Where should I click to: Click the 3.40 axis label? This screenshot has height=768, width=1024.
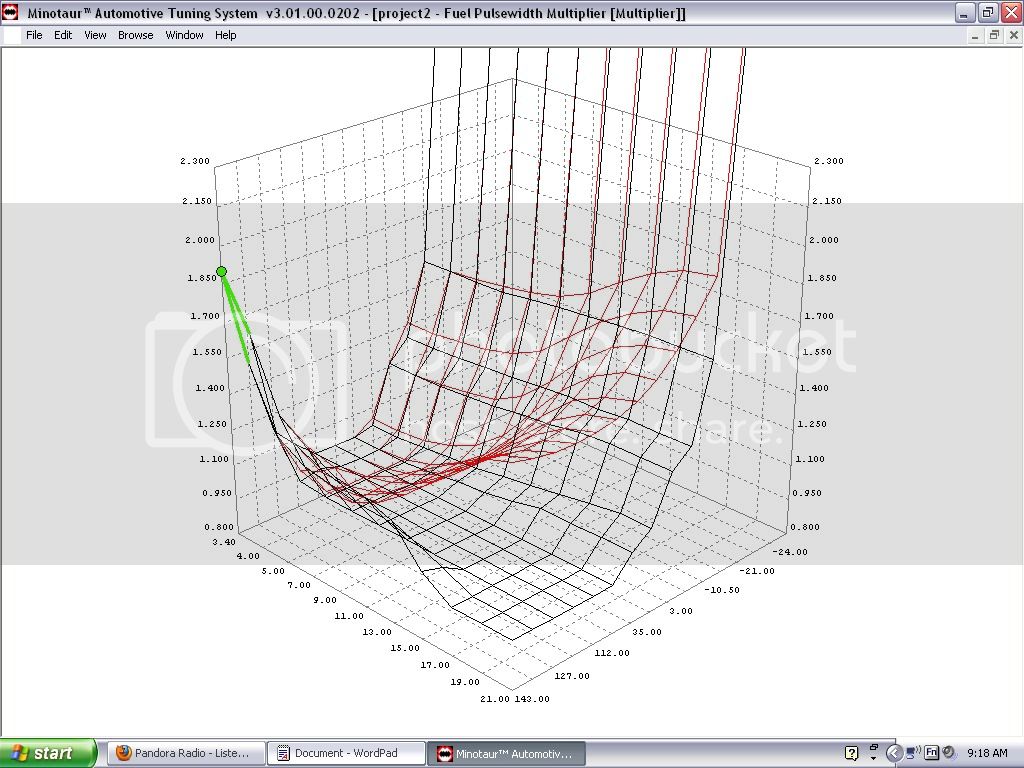pyautogui.click(x=224, y=542)
